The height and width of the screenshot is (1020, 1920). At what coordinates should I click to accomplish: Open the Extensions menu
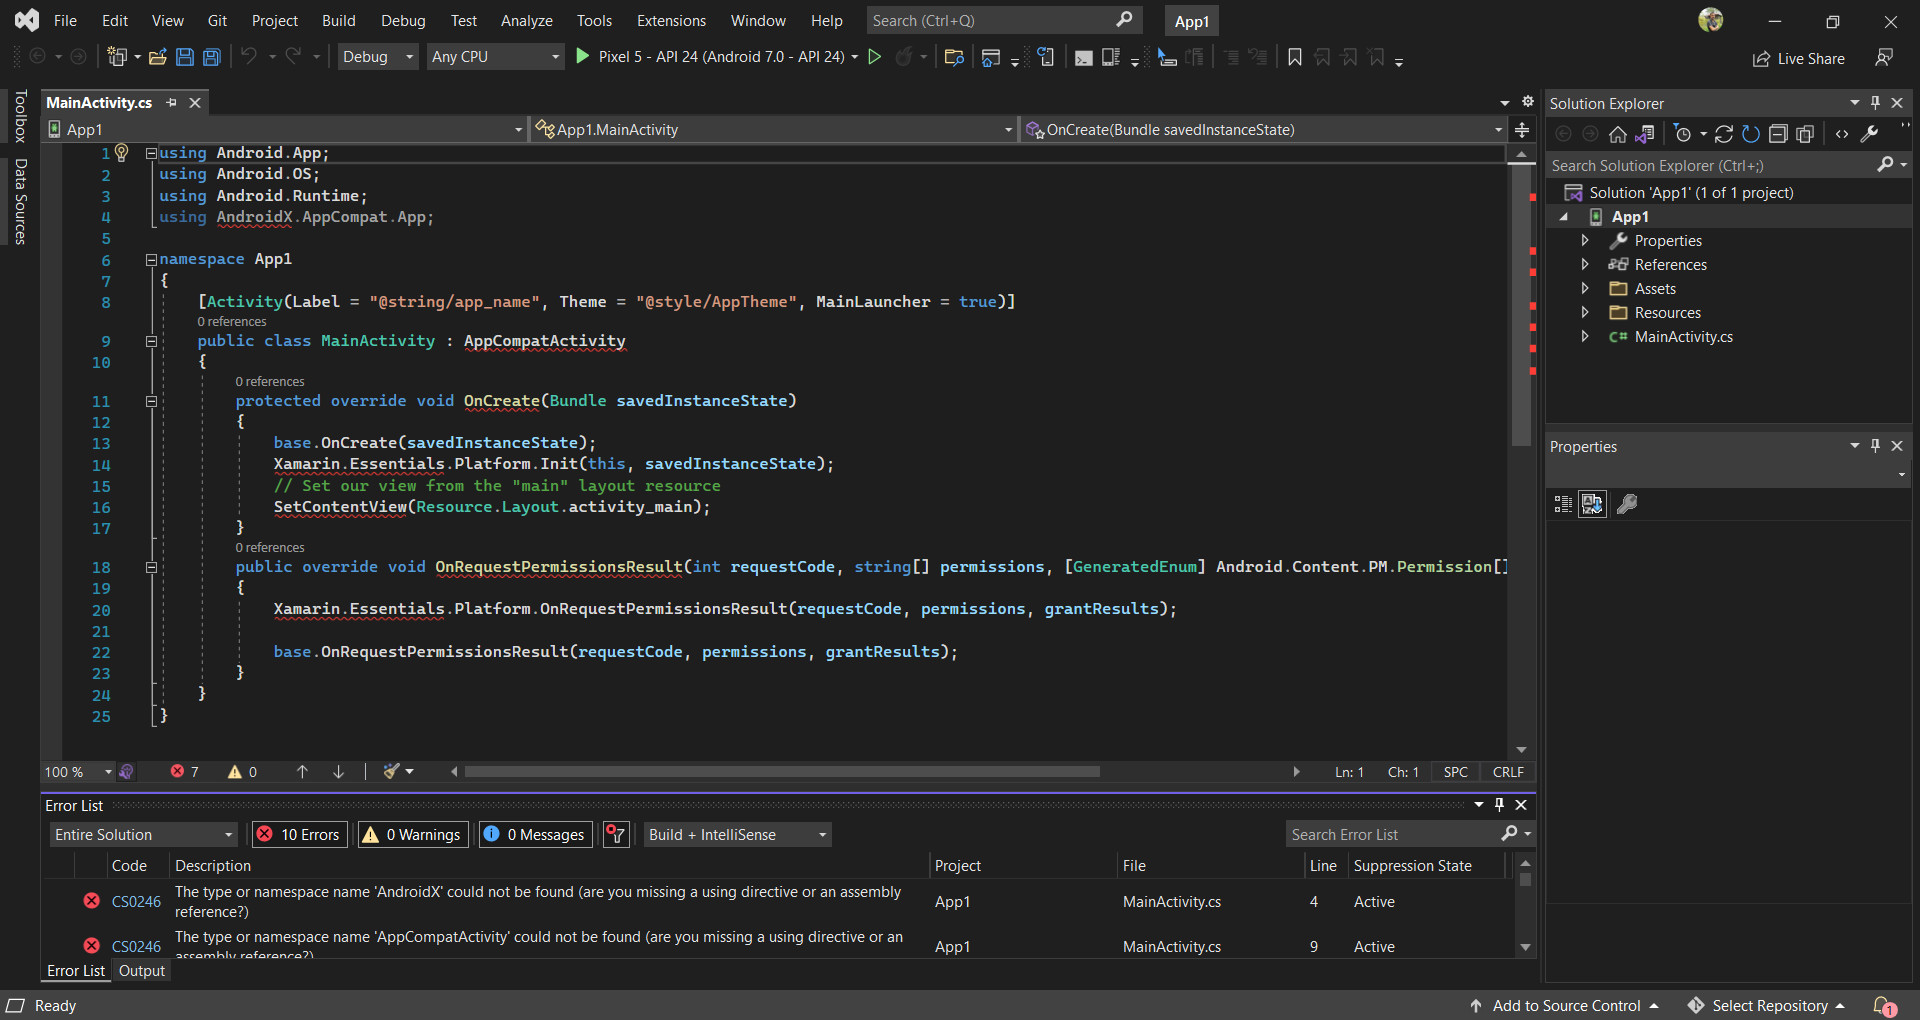(x=671, y=20)
